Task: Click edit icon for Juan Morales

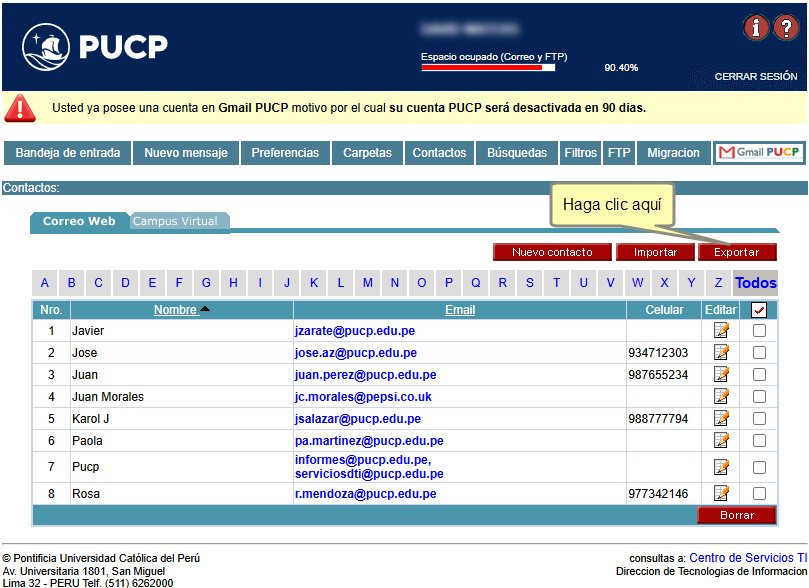Action: [721, 397]
